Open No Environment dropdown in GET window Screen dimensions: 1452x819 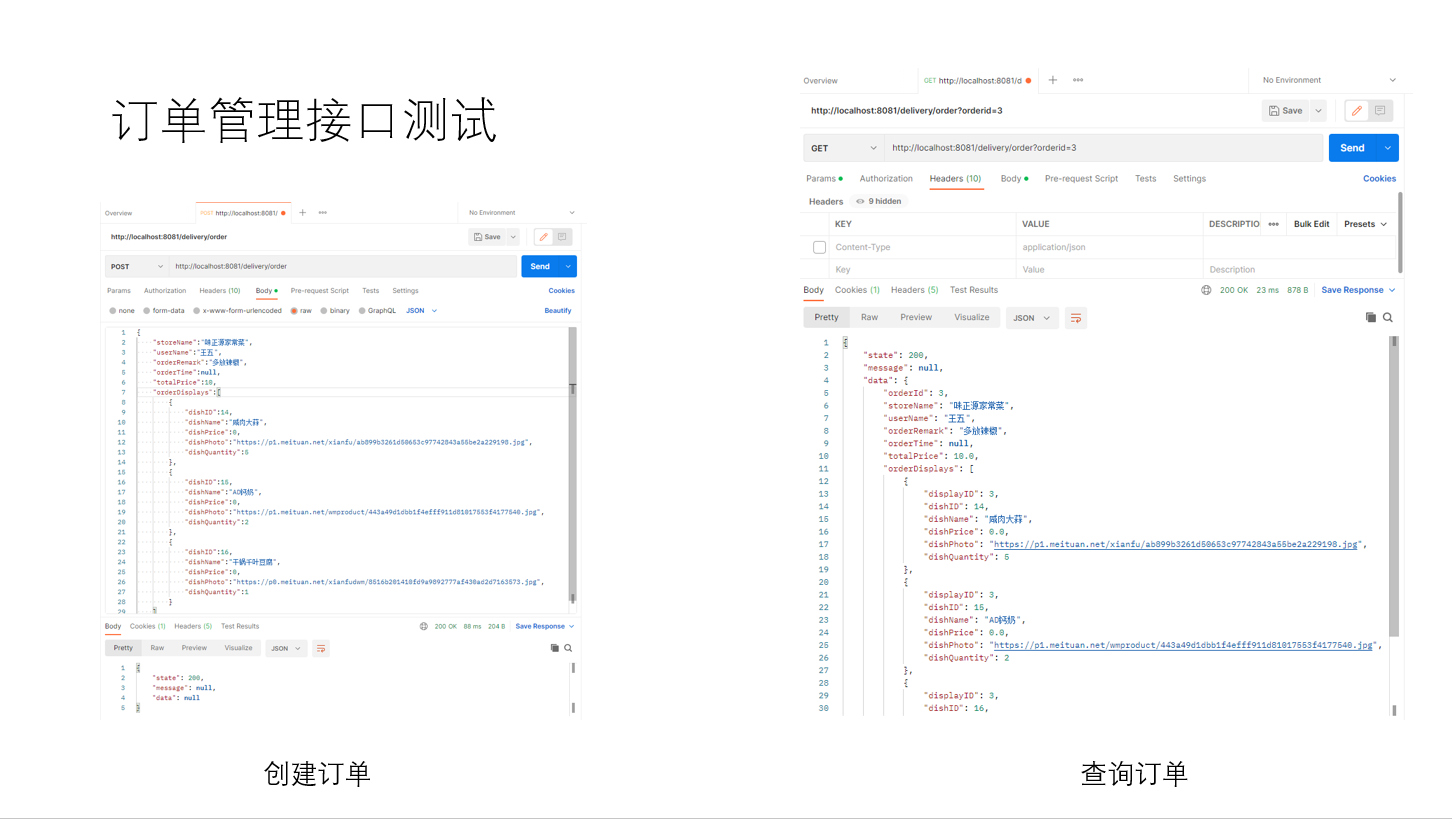click(x=1328, y=80)
